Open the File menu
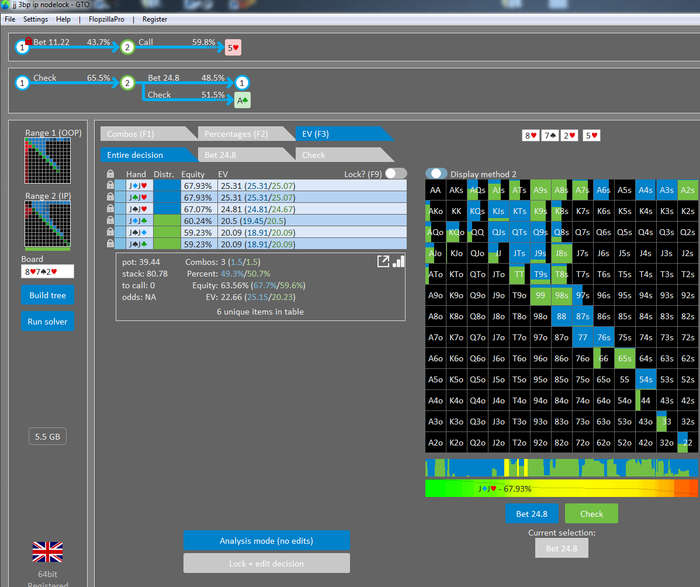The width and height of the screenshot is (700, 587). click(x=10, y=19)
